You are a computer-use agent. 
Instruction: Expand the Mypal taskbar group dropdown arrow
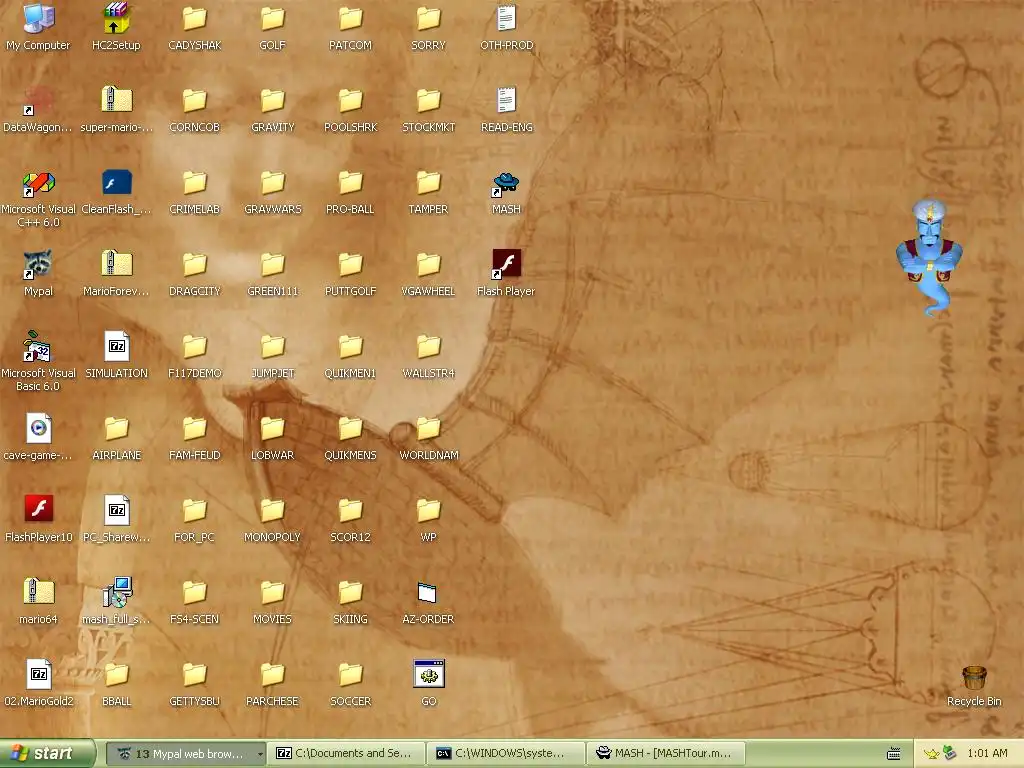260,754
